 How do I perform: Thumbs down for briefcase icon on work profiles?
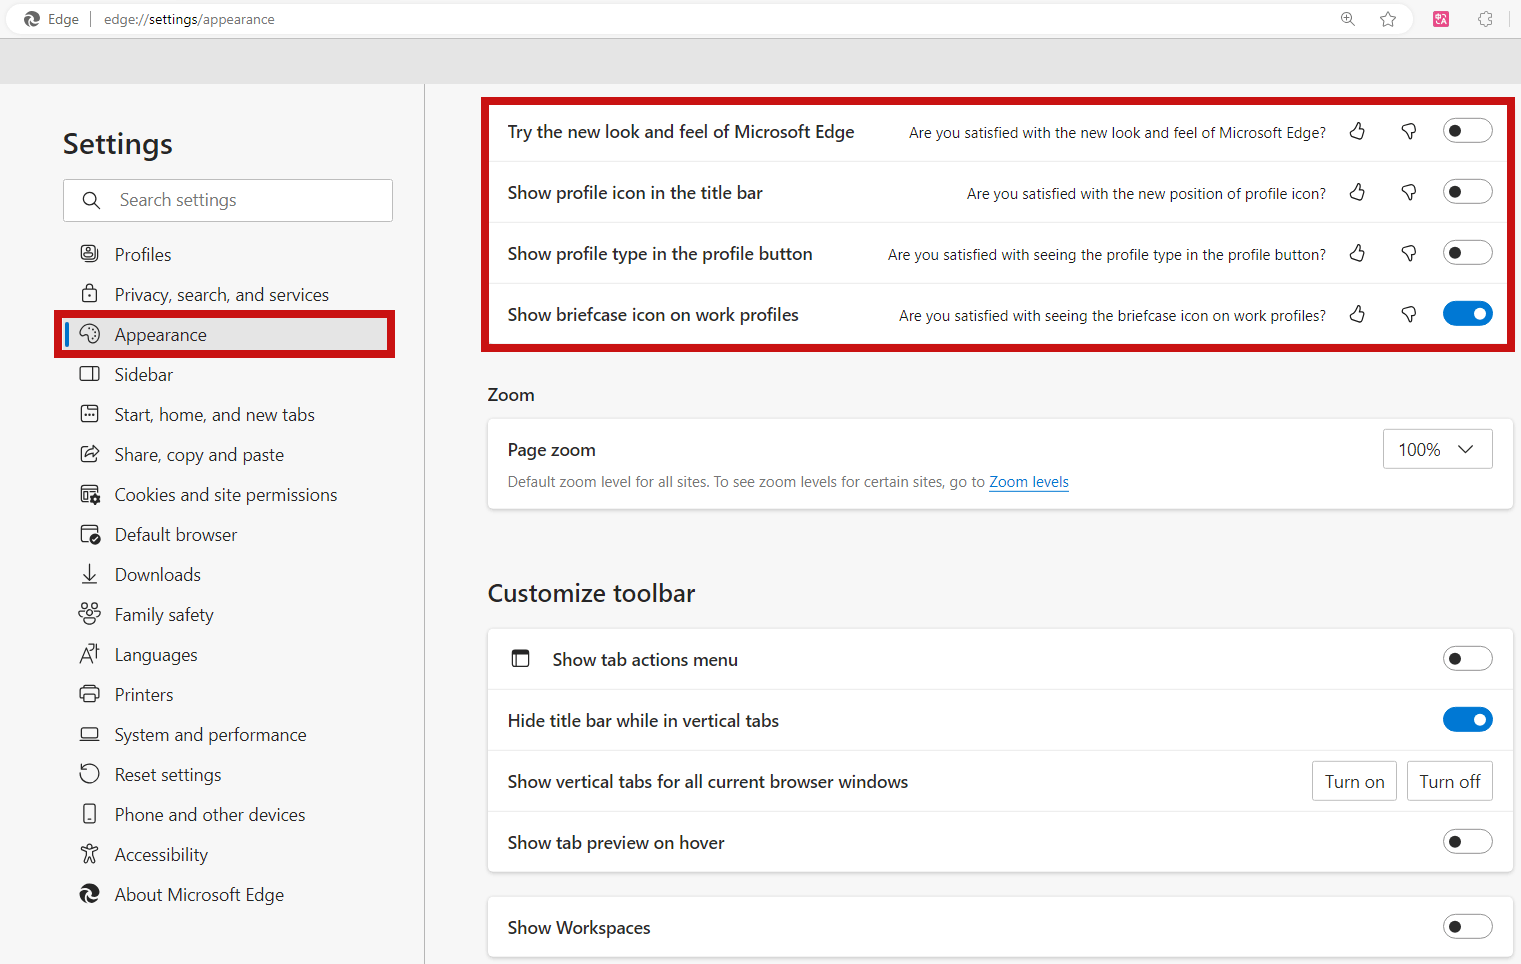pyautogui.click(x=1409, y=314)
